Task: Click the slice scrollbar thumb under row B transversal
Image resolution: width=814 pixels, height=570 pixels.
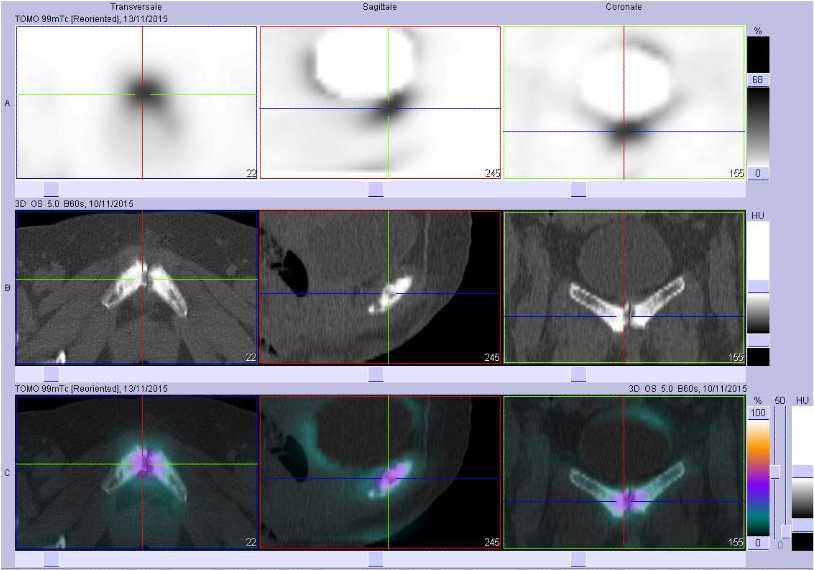Action: click(x=51, y=374)
